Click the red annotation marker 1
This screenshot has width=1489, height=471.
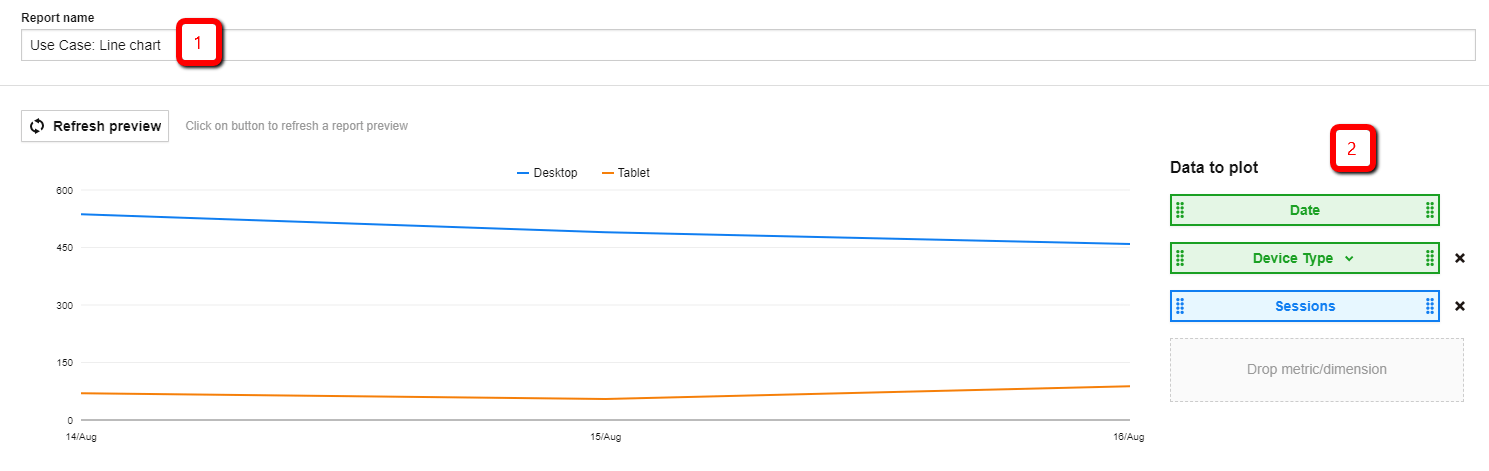coord(198,44)
